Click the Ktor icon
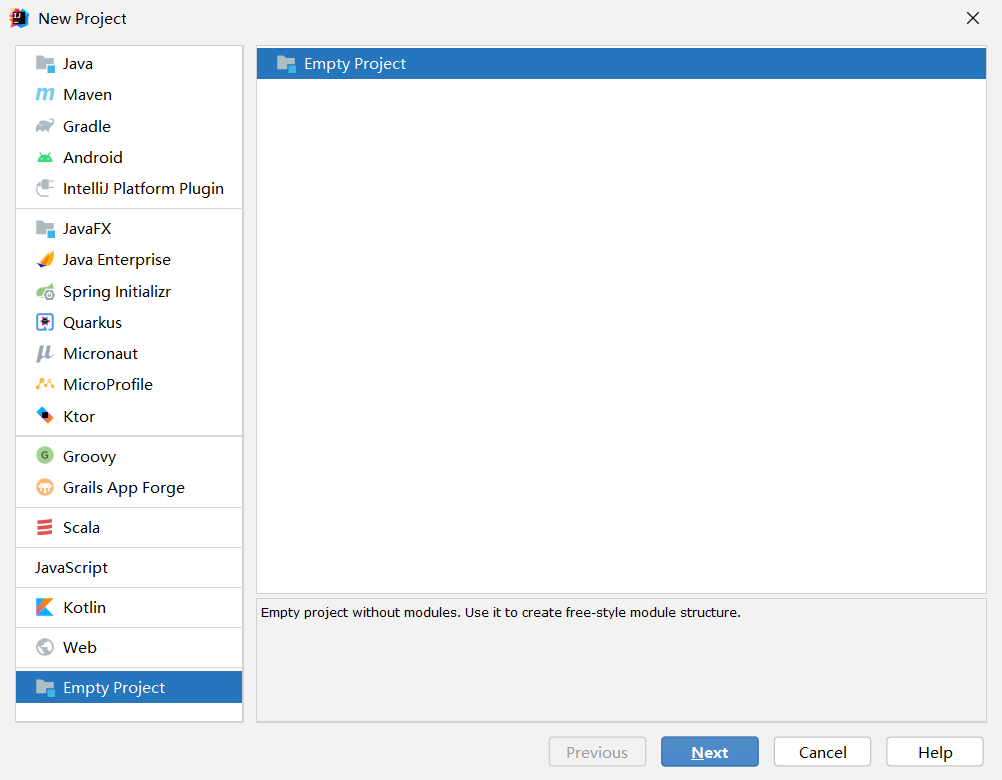This screenshot has height=780, width=1002. 45,416
